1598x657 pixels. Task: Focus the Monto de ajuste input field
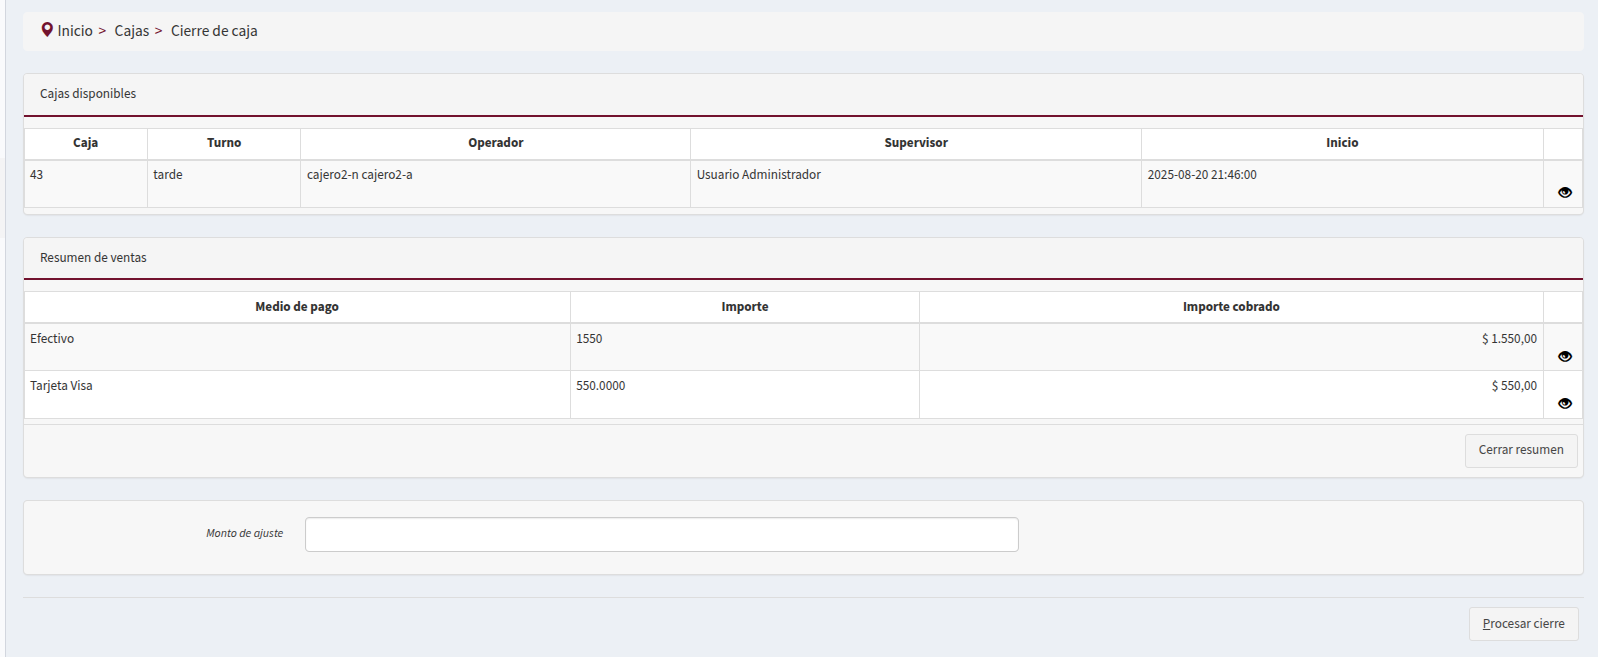pyautogui.click(x=661, y=534)
